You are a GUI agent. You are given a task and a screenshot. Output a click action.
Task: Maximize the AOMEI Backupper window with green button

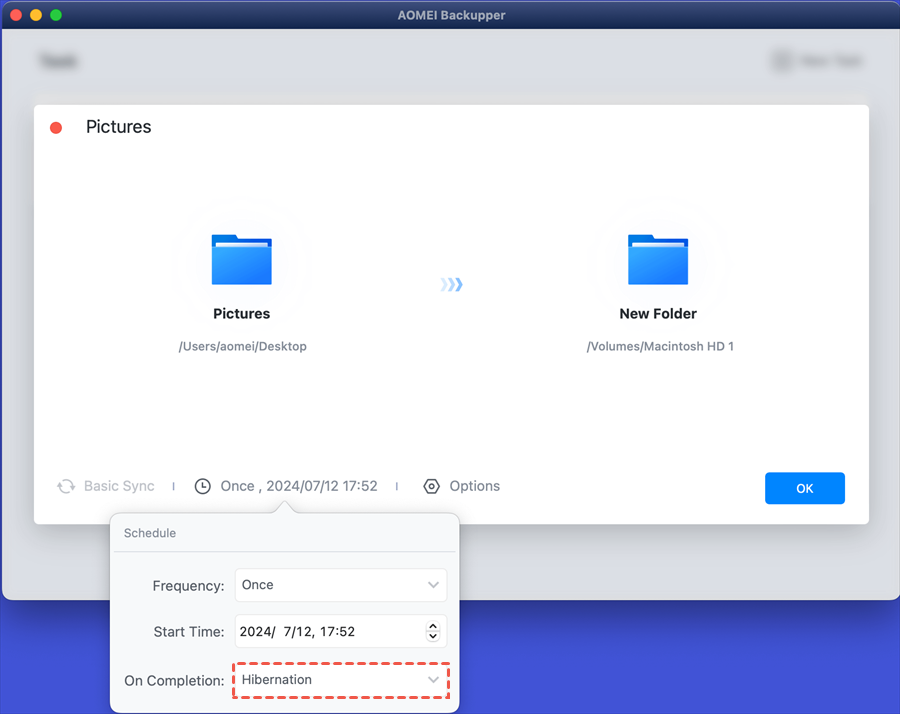coord(56,15)
